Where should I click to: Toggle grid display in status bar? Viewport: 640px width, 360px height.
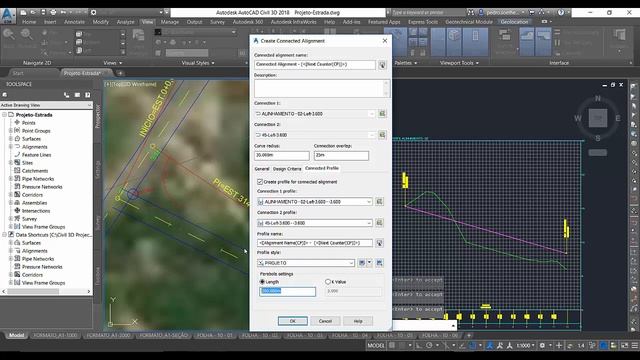pos(392,345)
